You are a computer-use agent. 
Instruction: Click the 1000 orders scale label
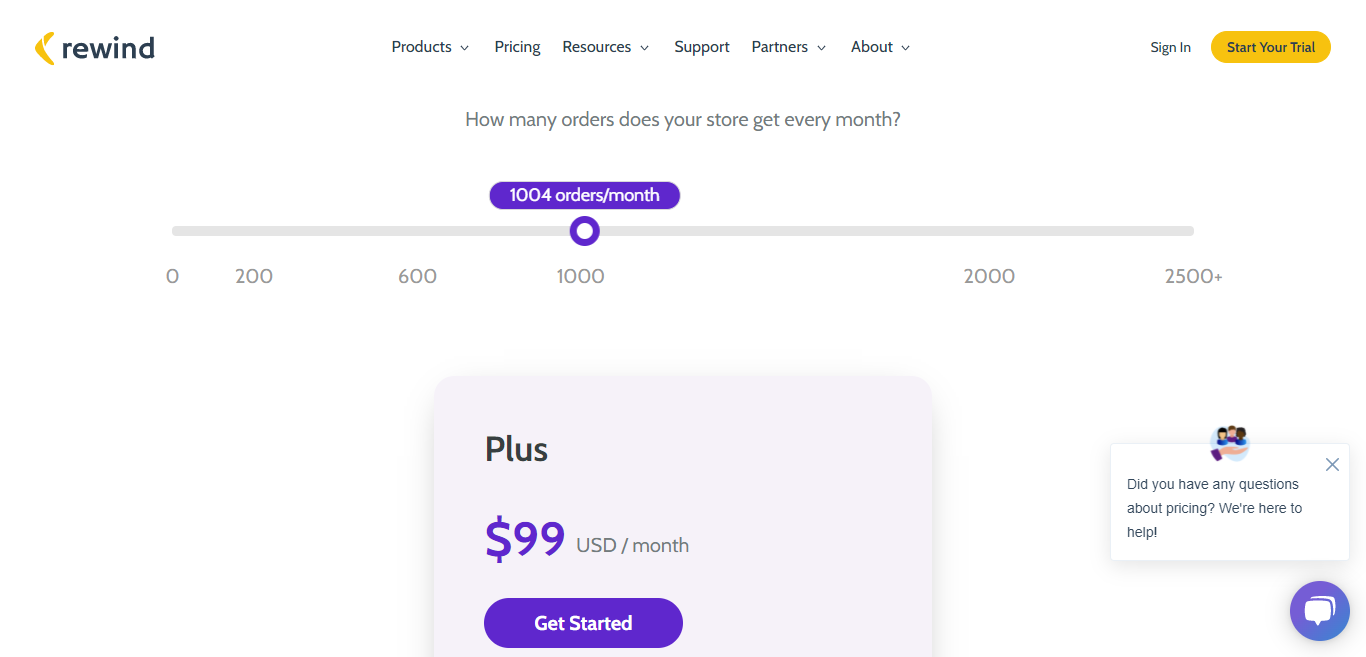coord(581,276)
